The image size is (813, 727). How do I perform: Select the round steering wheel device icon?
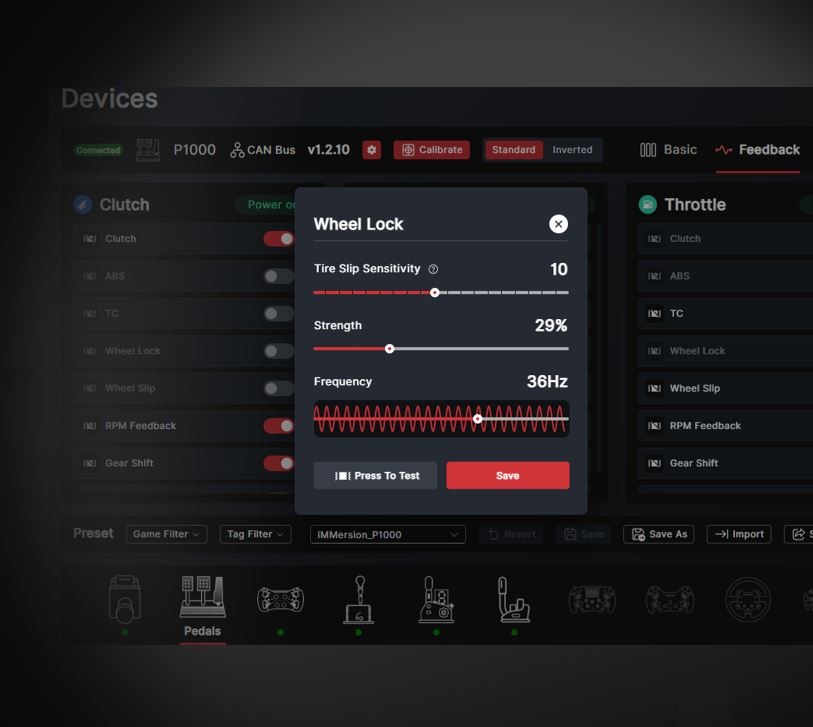[747, 599]
